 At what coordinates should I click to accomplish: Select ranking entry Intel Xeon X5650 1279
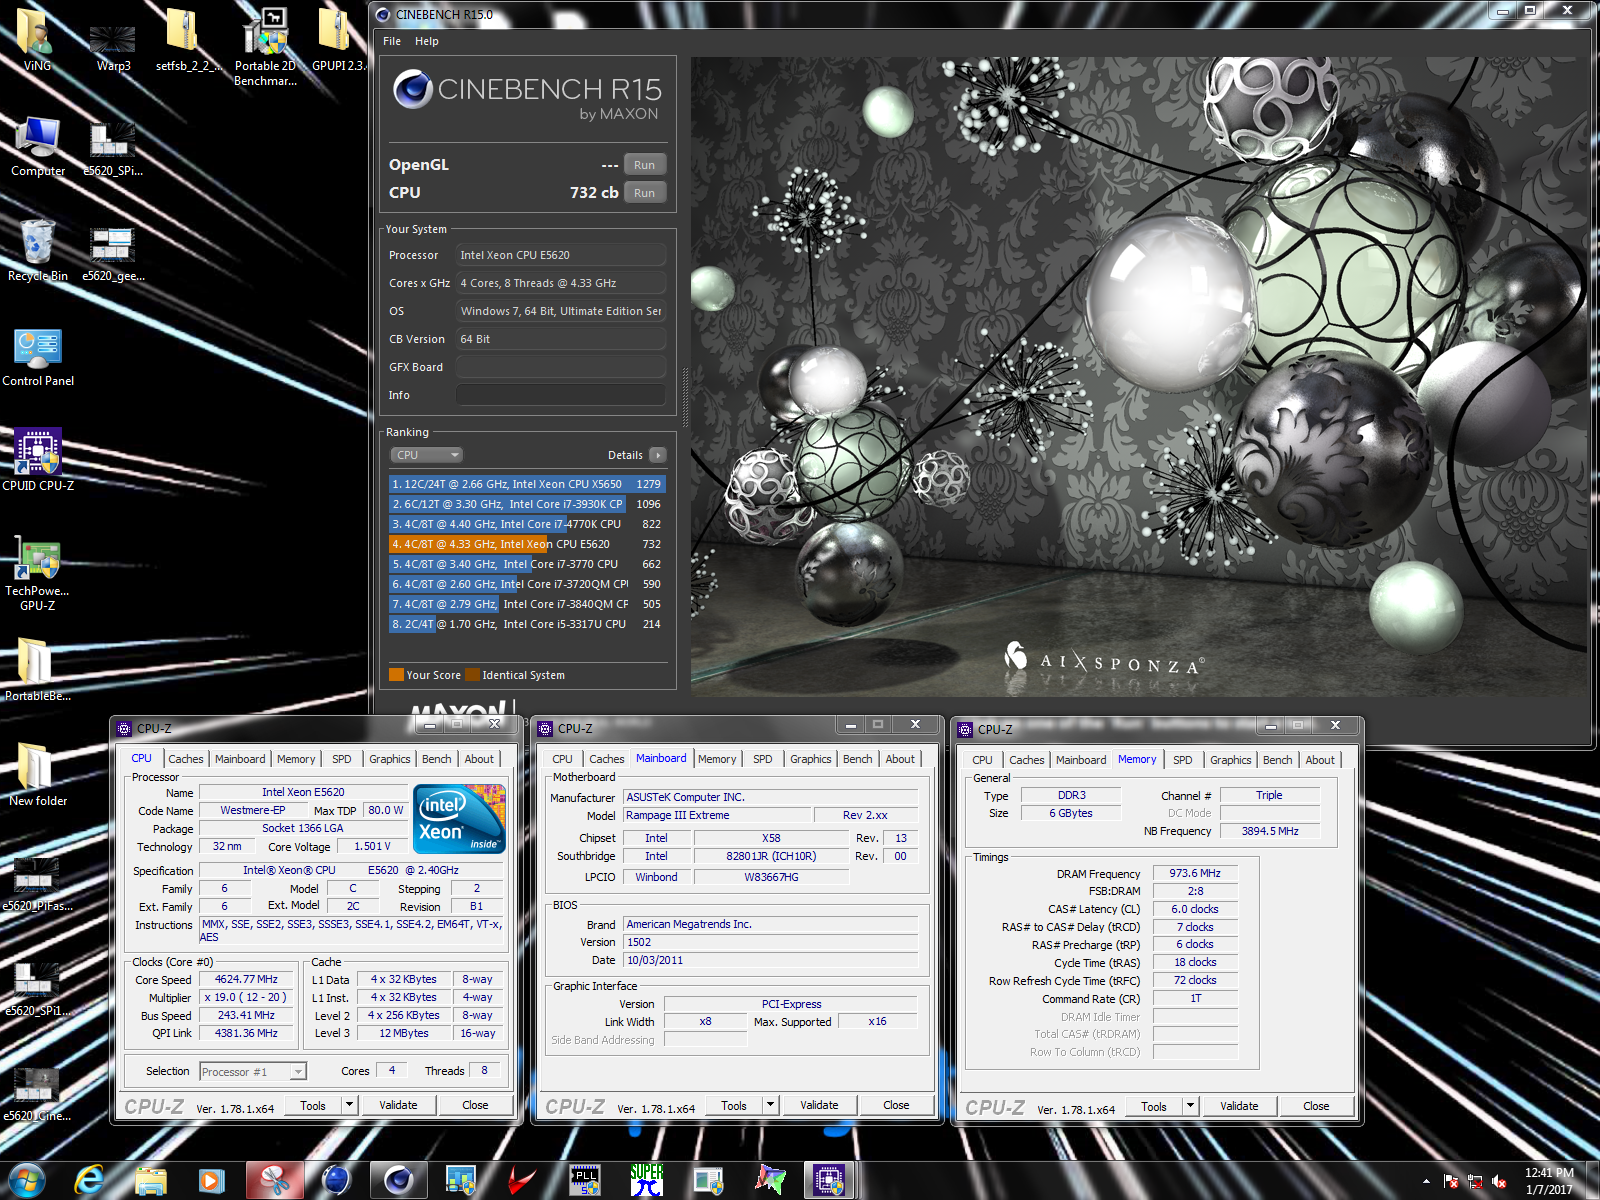coord(527,484)
